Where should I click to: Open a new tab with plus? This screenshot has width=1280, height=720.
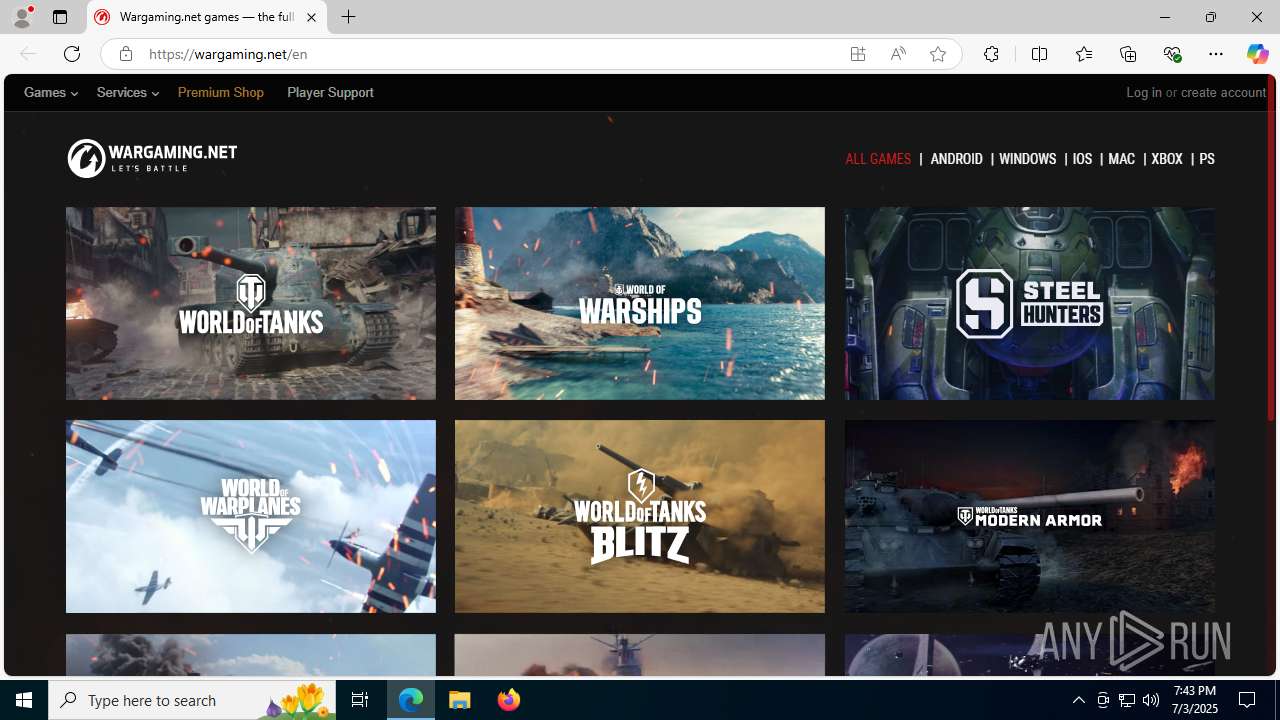[x=348, y=17]
